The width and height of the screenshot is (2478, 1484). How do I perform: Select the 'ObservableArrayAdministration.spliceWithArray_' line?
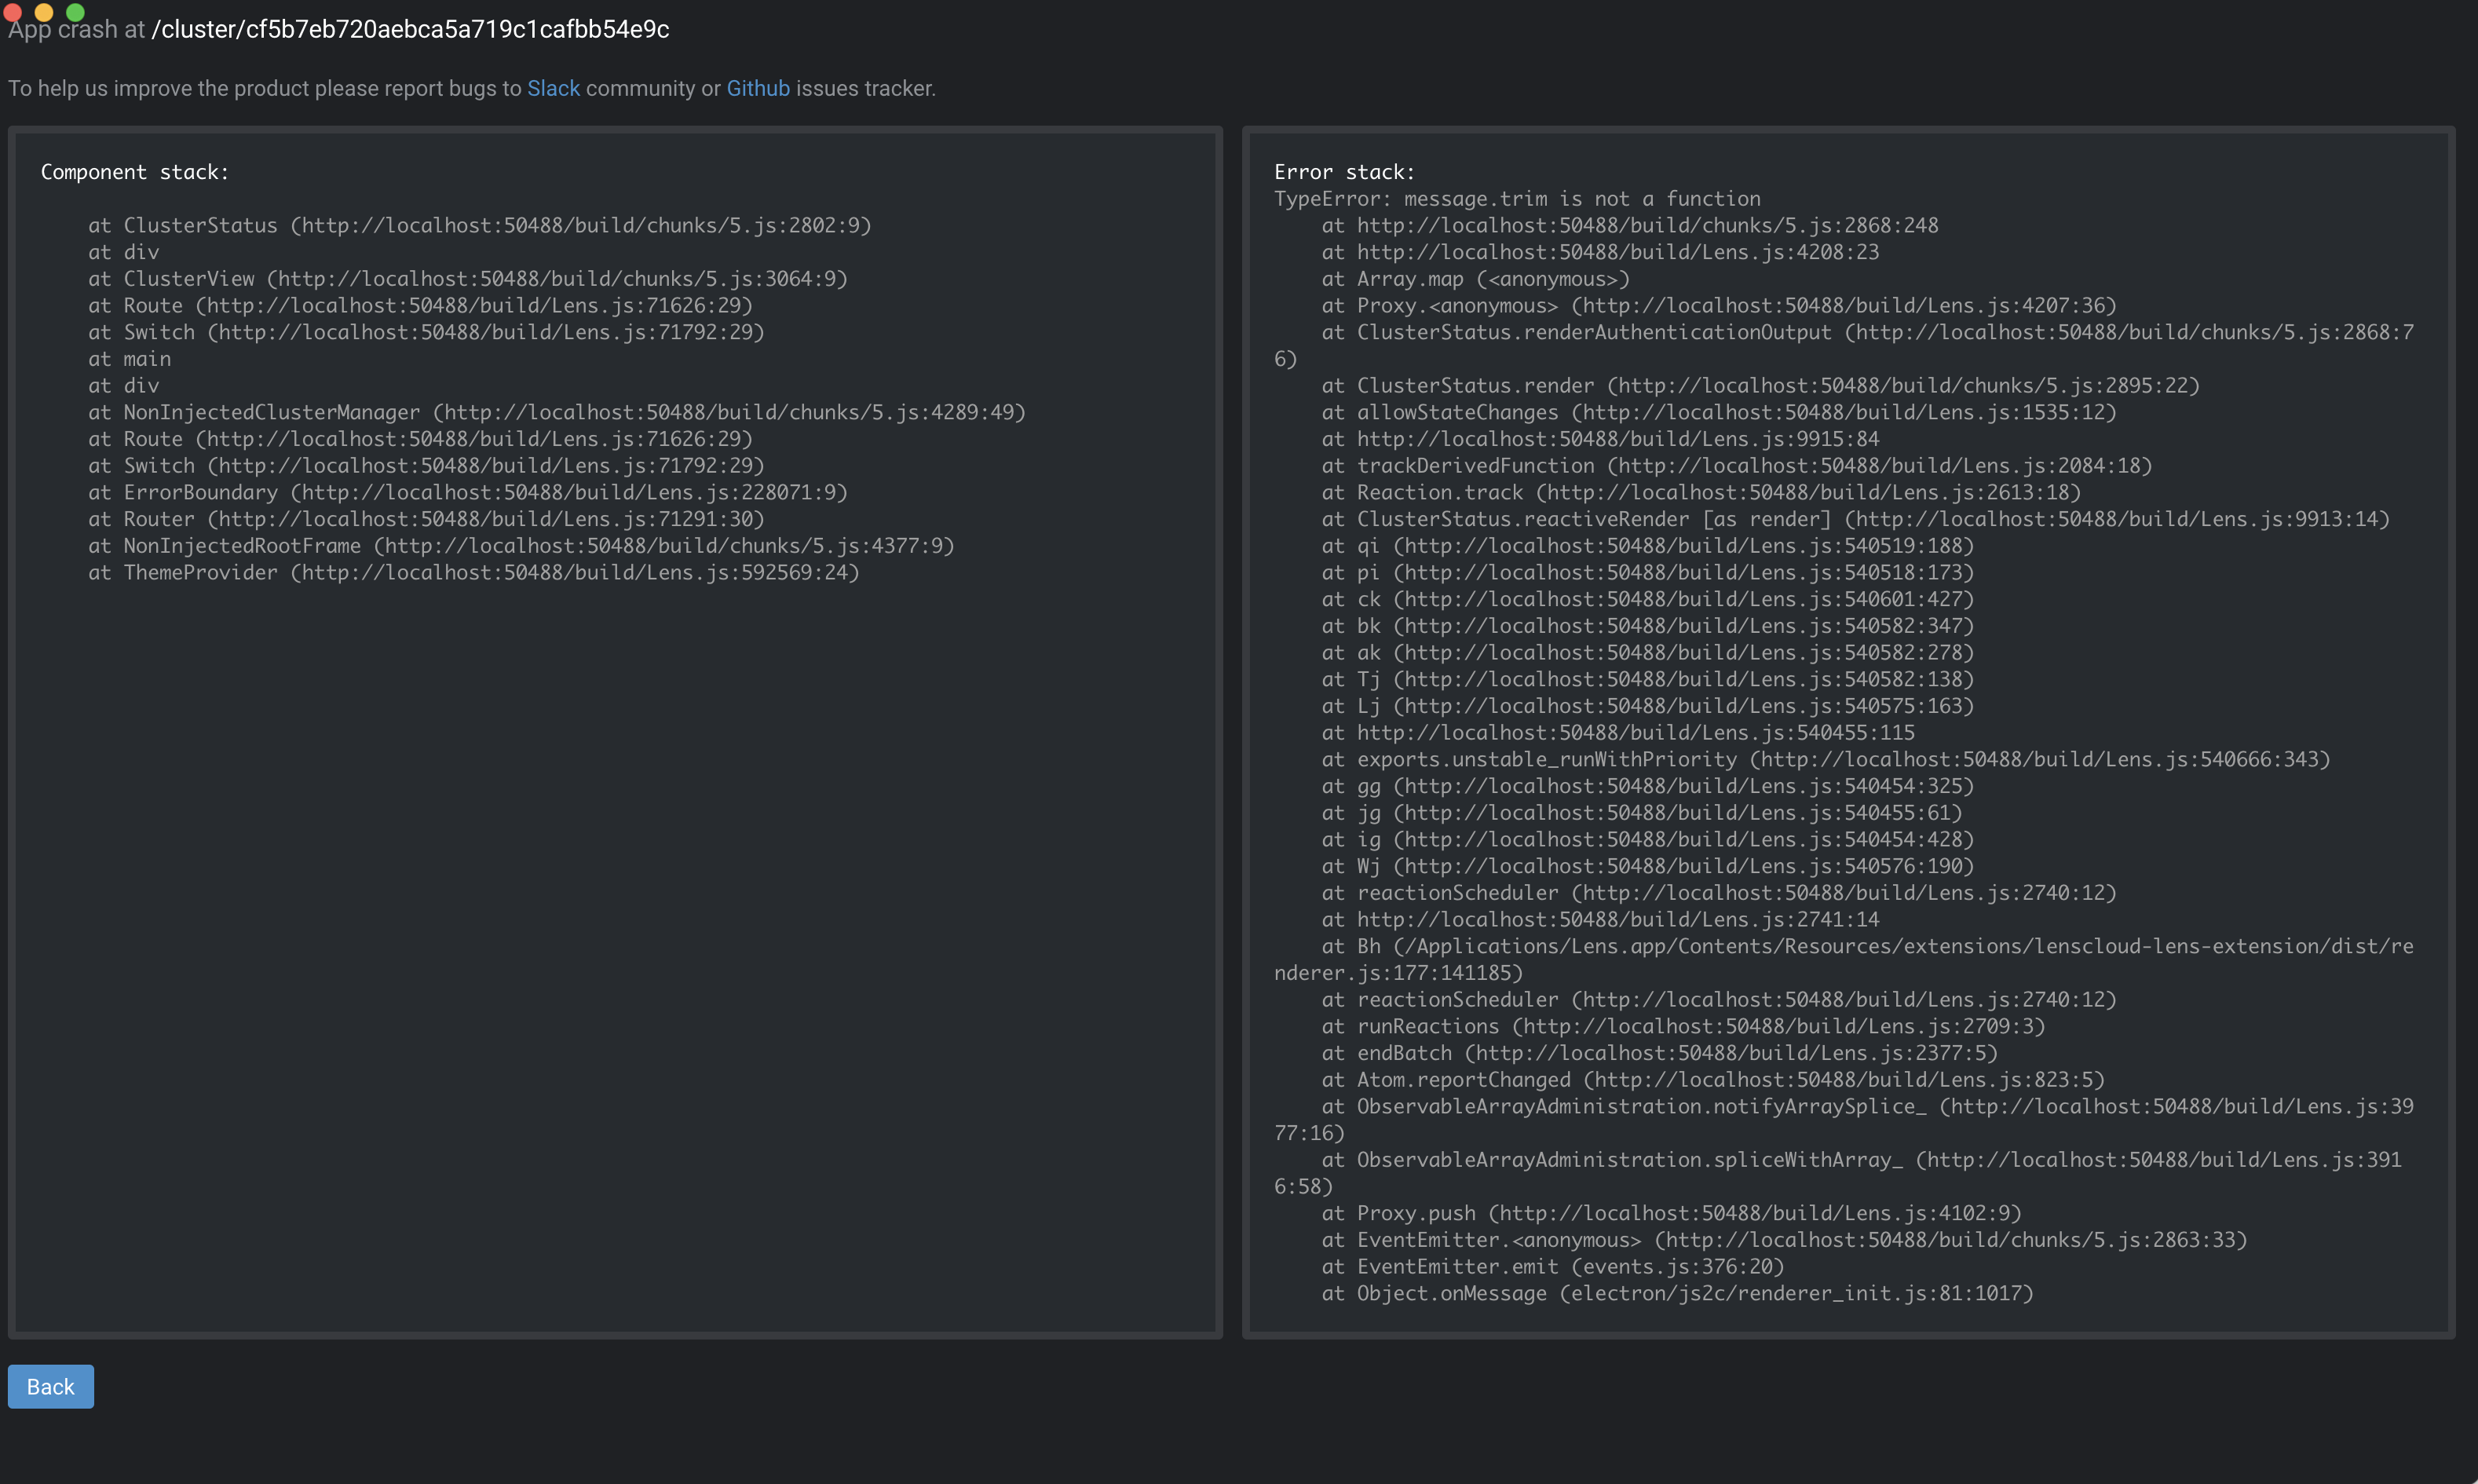pyautogui.click(x=1838, y=1173)
